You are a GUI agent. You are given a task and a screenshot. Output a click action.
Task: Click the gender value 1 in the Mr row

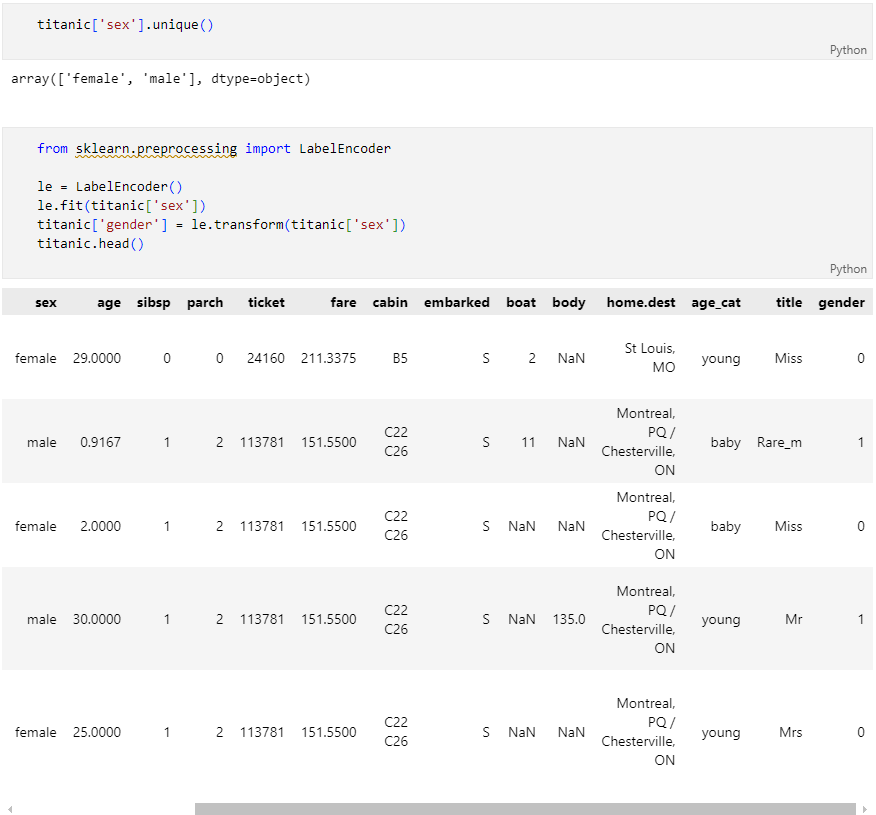861,619
